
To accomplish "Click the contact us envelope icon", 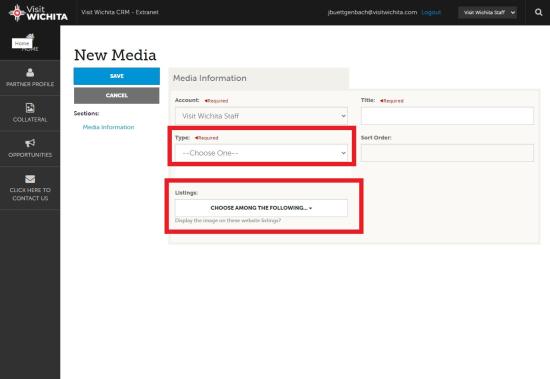I will coord(30,179).
